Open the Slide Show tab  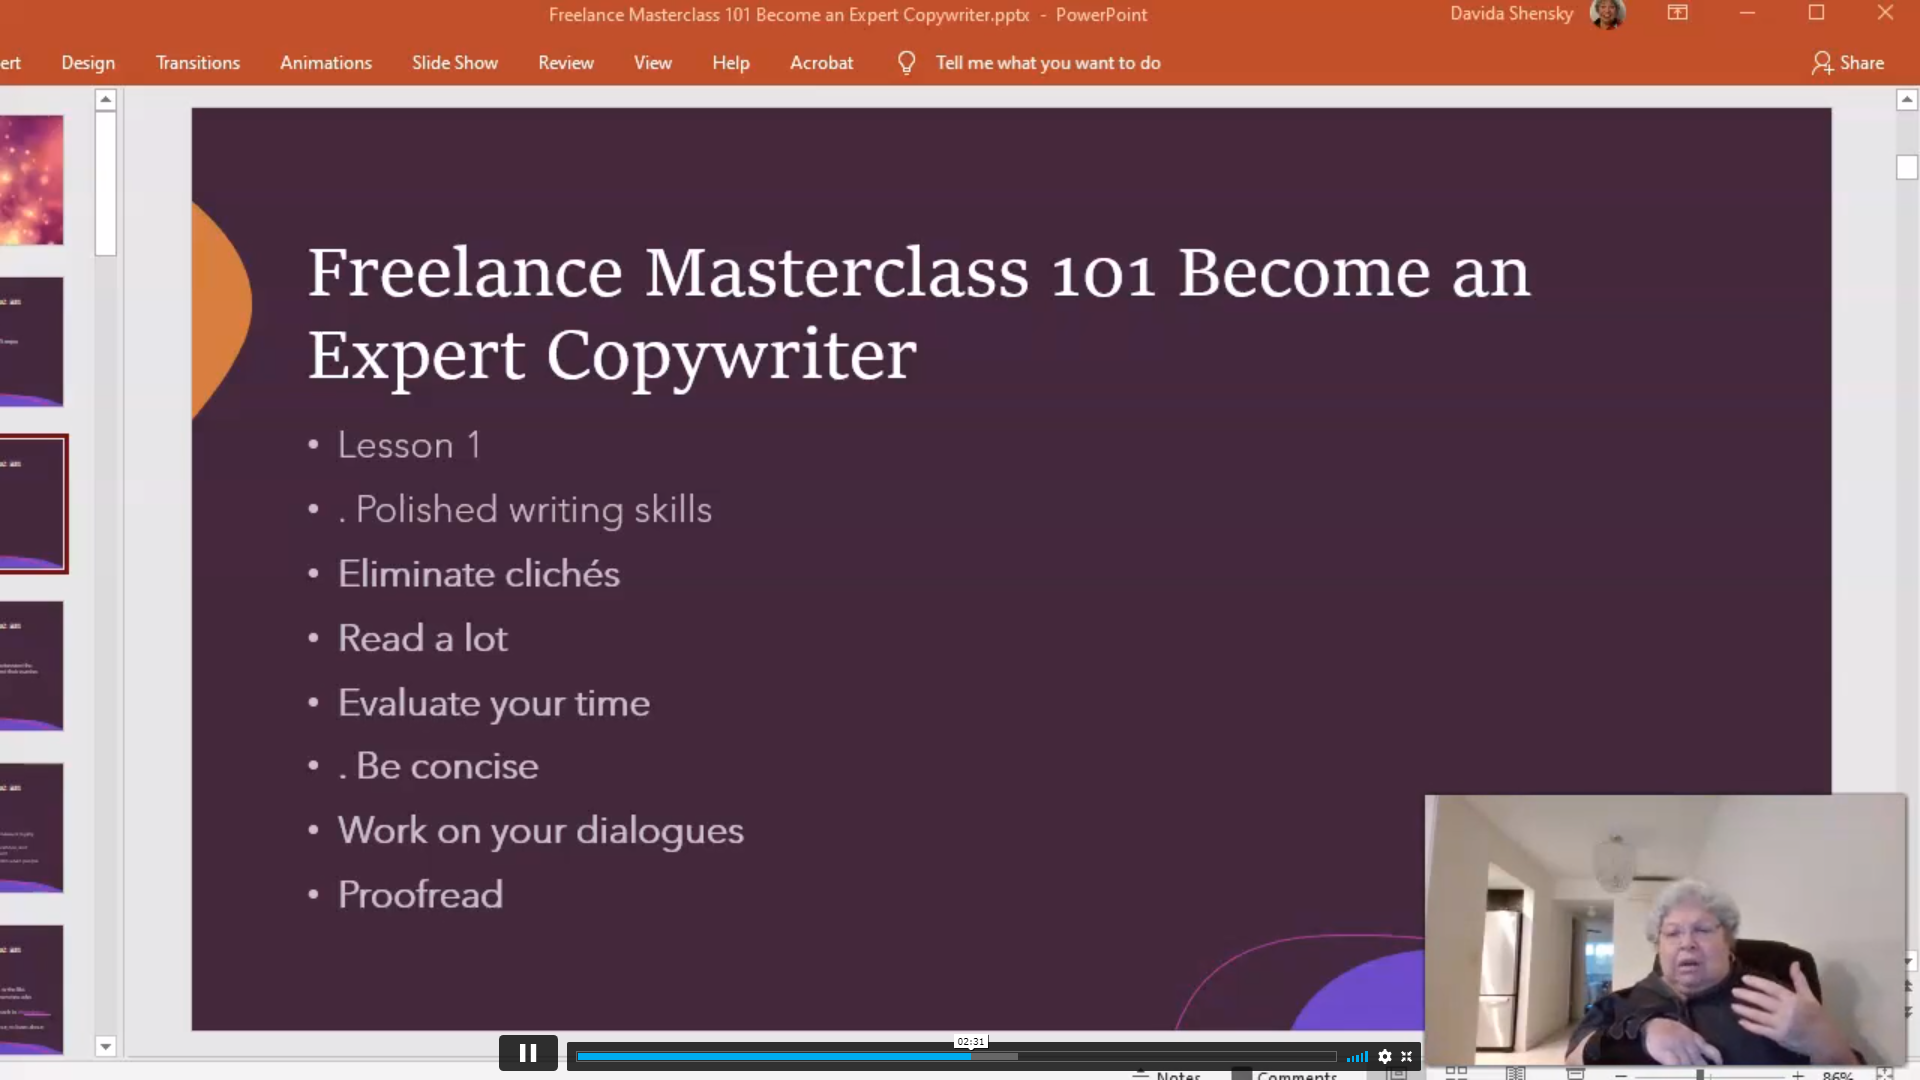(x=454, y=63)
